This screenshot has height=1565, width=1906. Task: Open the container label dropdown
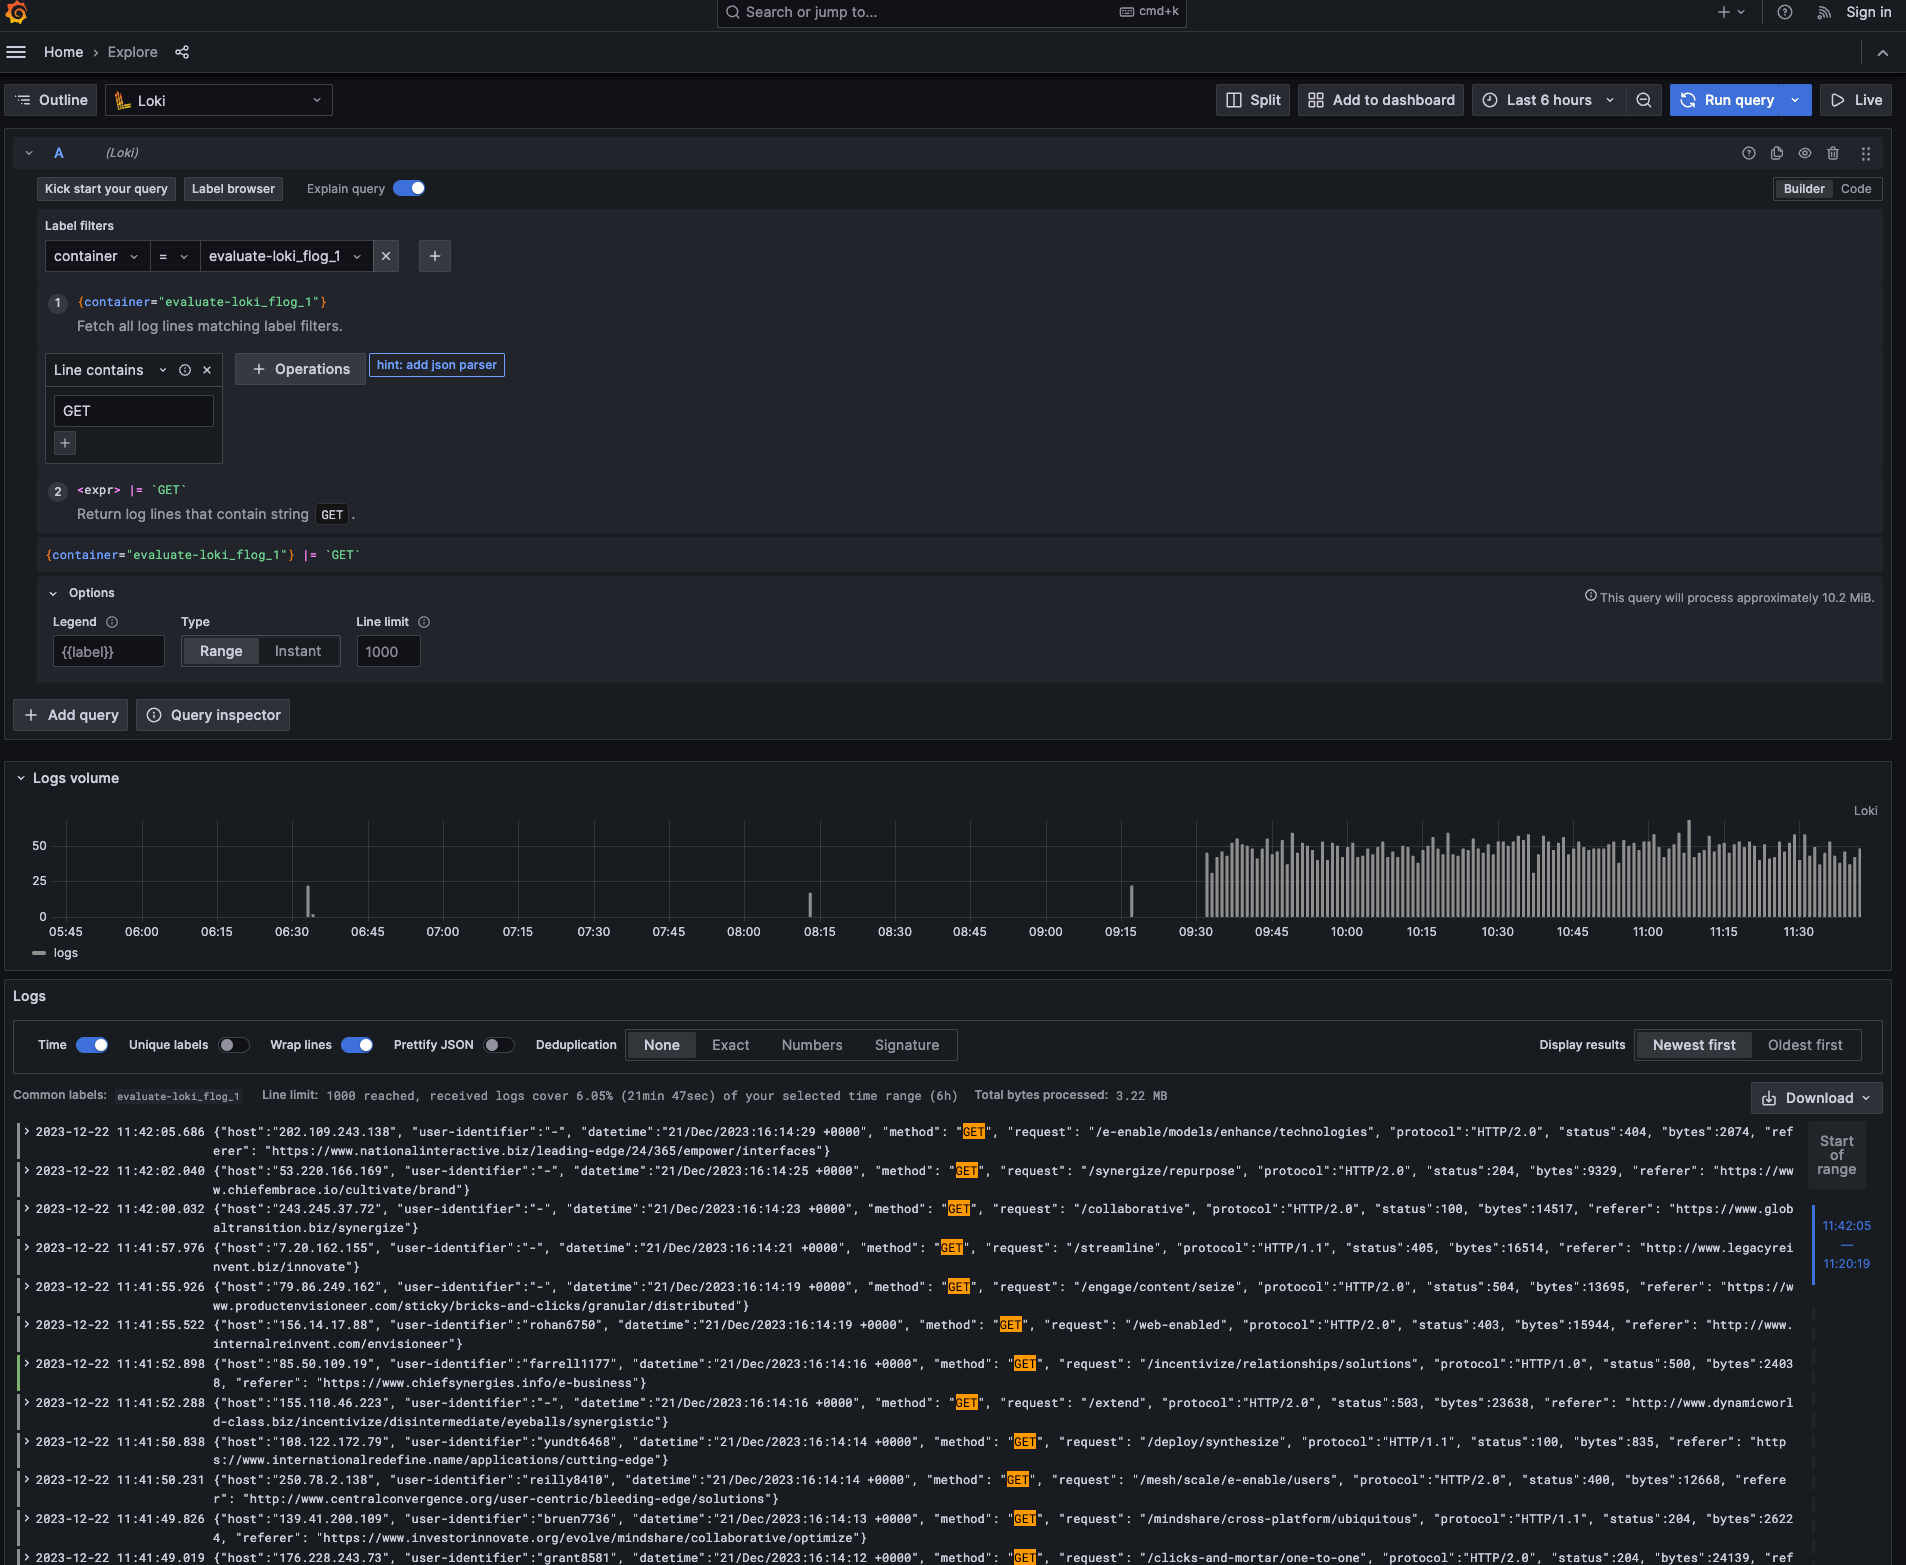pyautogui.click(x=97, y=256)
